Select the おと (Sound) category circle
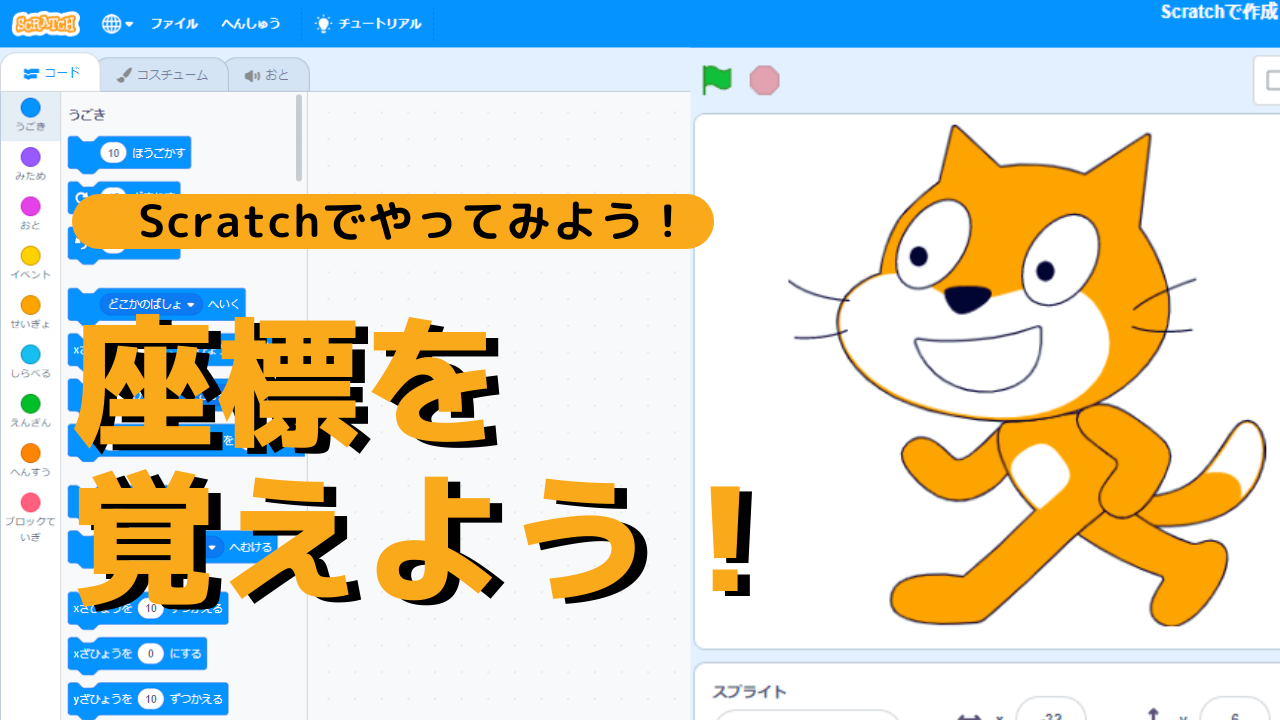The width and height of the screenshot is (1280, 720). tap(31, 206)
